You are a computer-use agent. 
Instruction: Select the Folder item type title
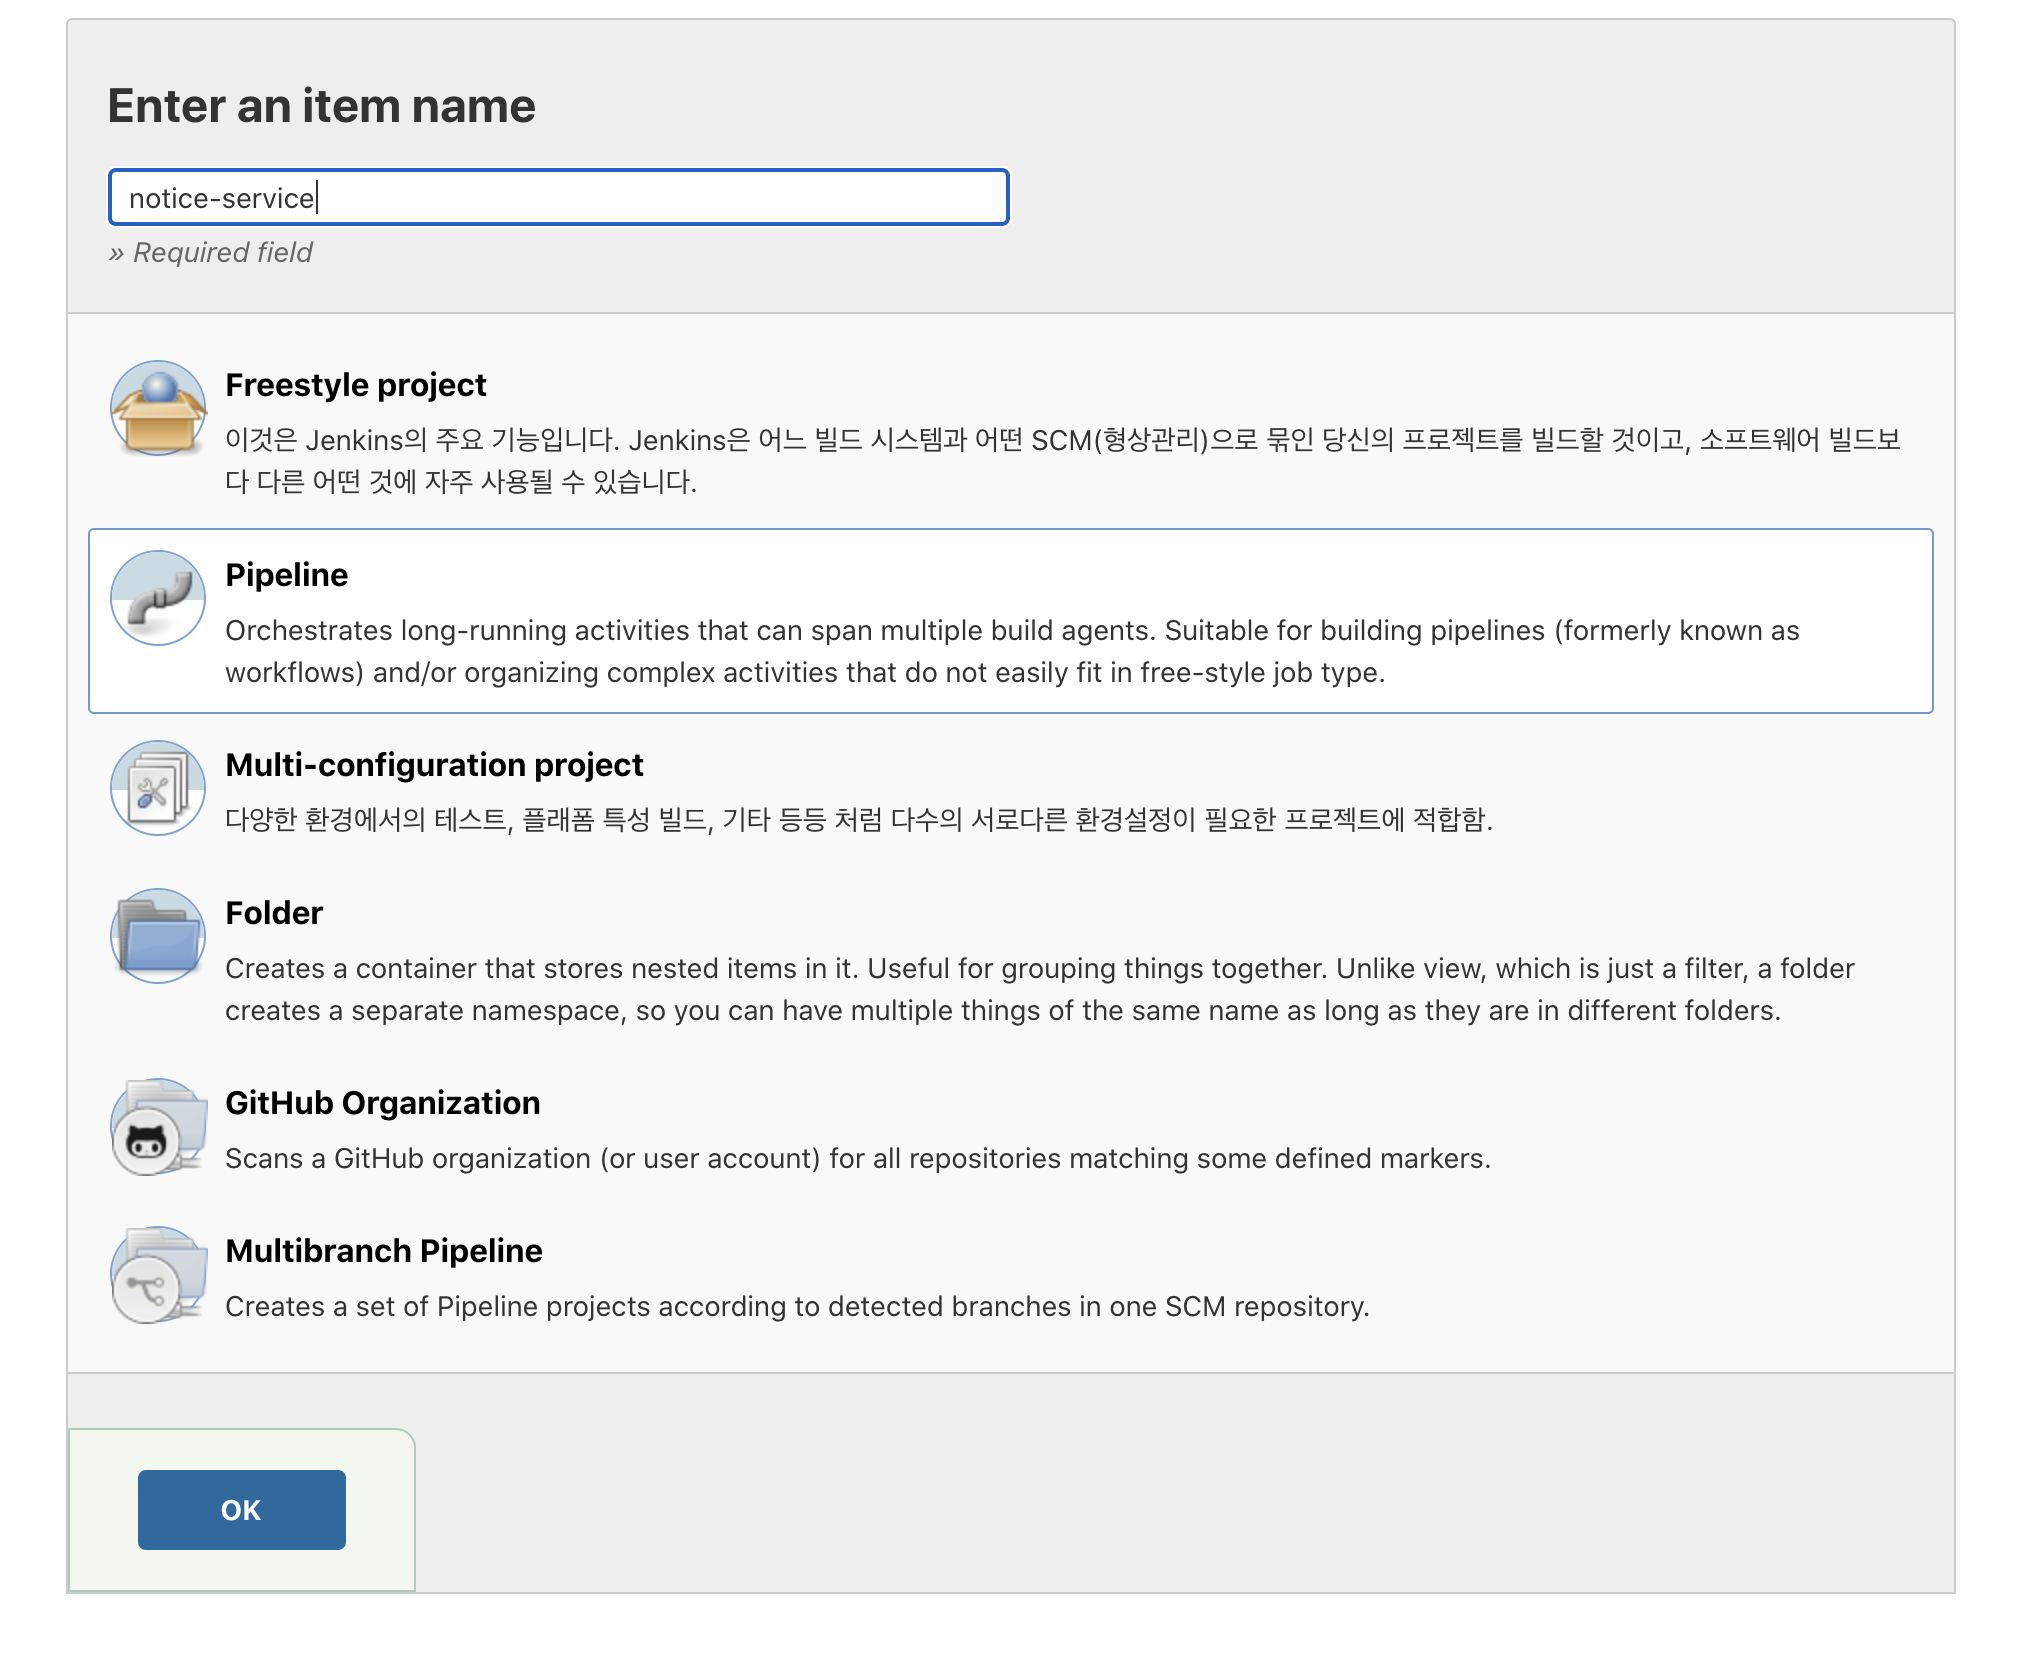point(274,913)
